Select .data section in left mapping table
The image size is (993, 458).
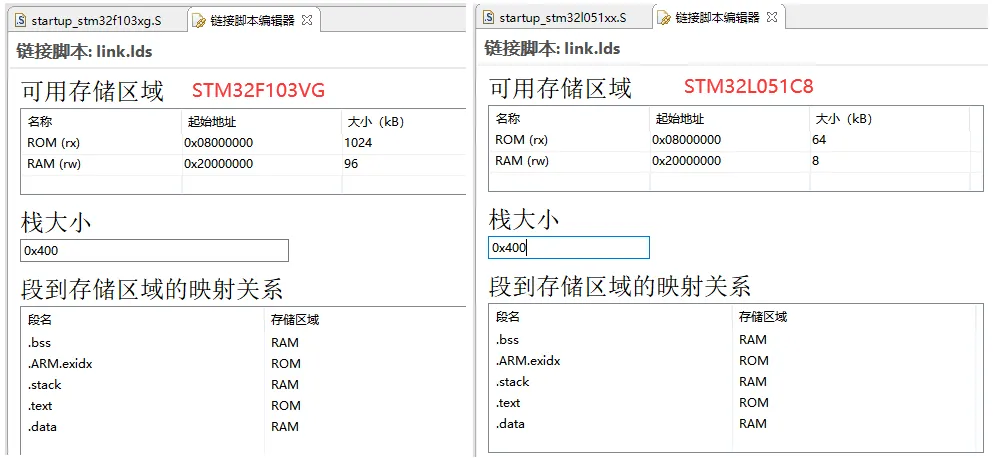[x=42, y=426]
